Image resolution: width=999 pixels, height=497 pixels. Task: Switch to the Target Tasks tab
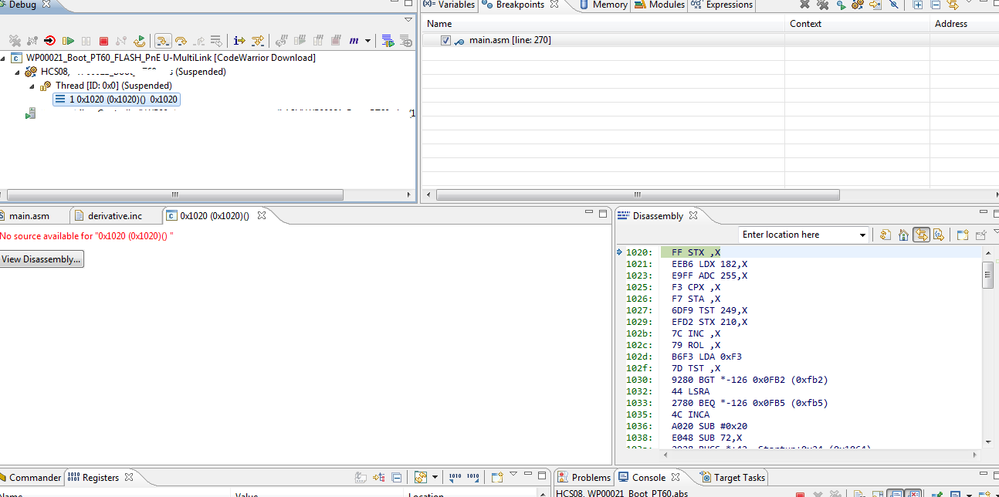point(733,477)
